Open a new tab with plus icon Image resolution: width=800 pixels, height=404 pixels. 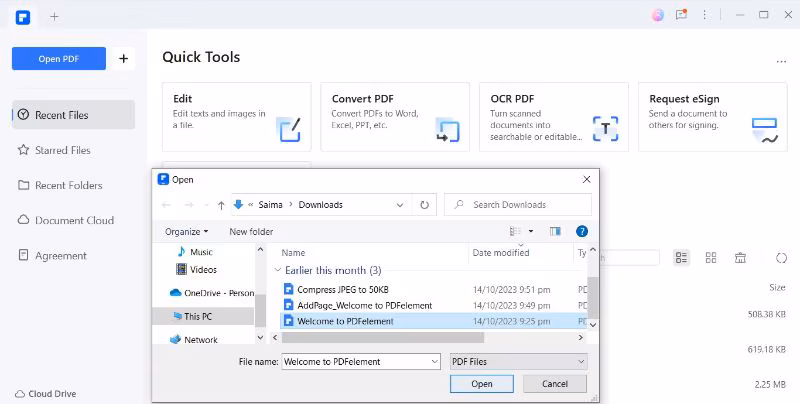click(x=54, y=17)
